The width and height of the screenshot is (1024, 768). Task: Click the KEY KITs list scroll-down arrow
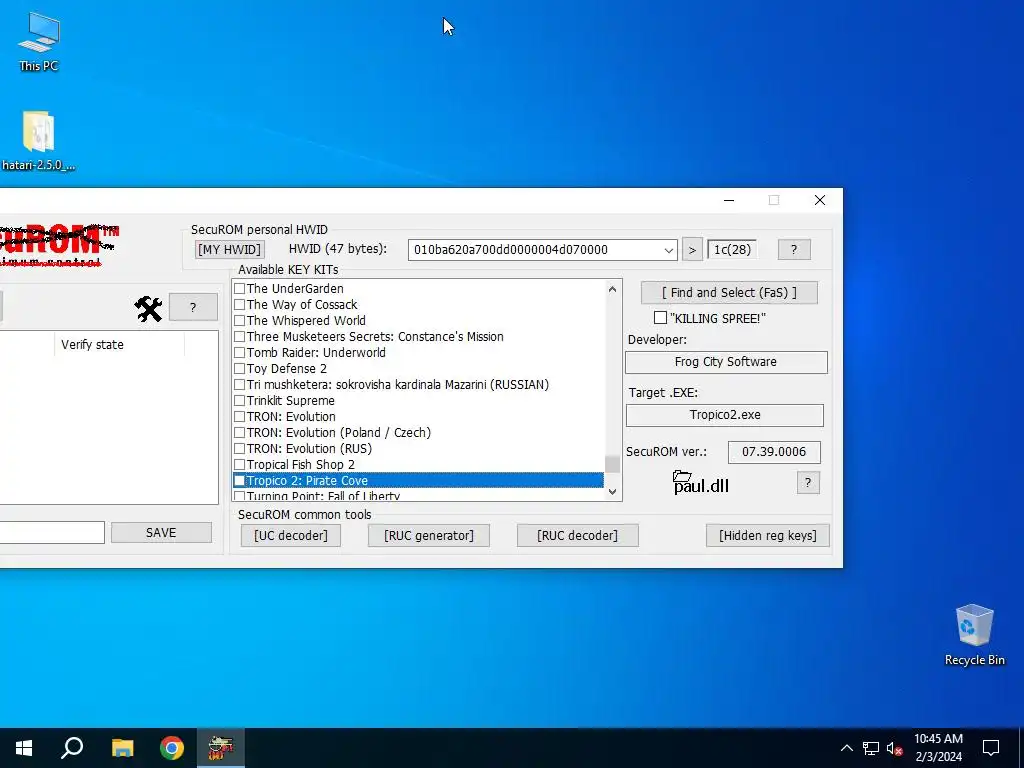click(612, 492)
